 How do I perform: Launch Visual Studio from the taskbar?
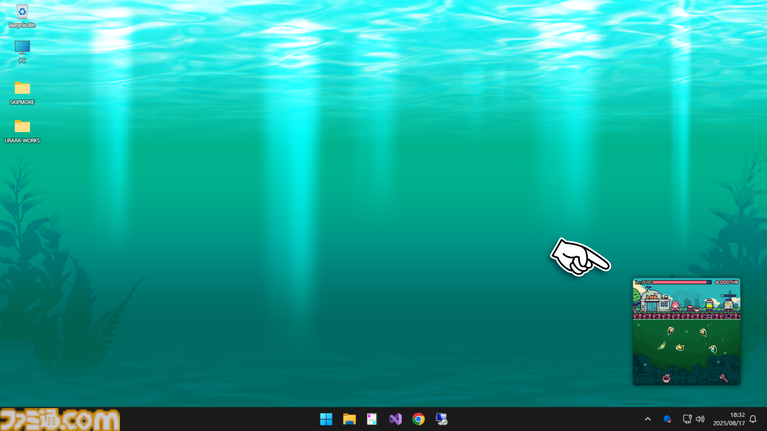click(395, 419)
